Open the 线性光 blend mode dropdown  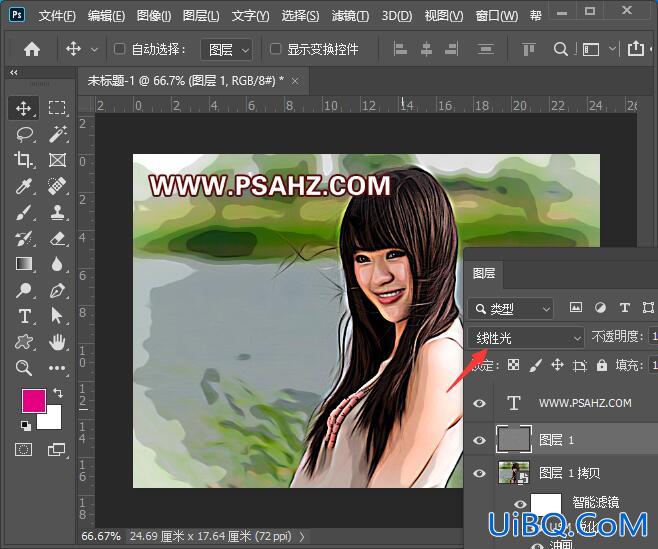(x=526, y=337)
